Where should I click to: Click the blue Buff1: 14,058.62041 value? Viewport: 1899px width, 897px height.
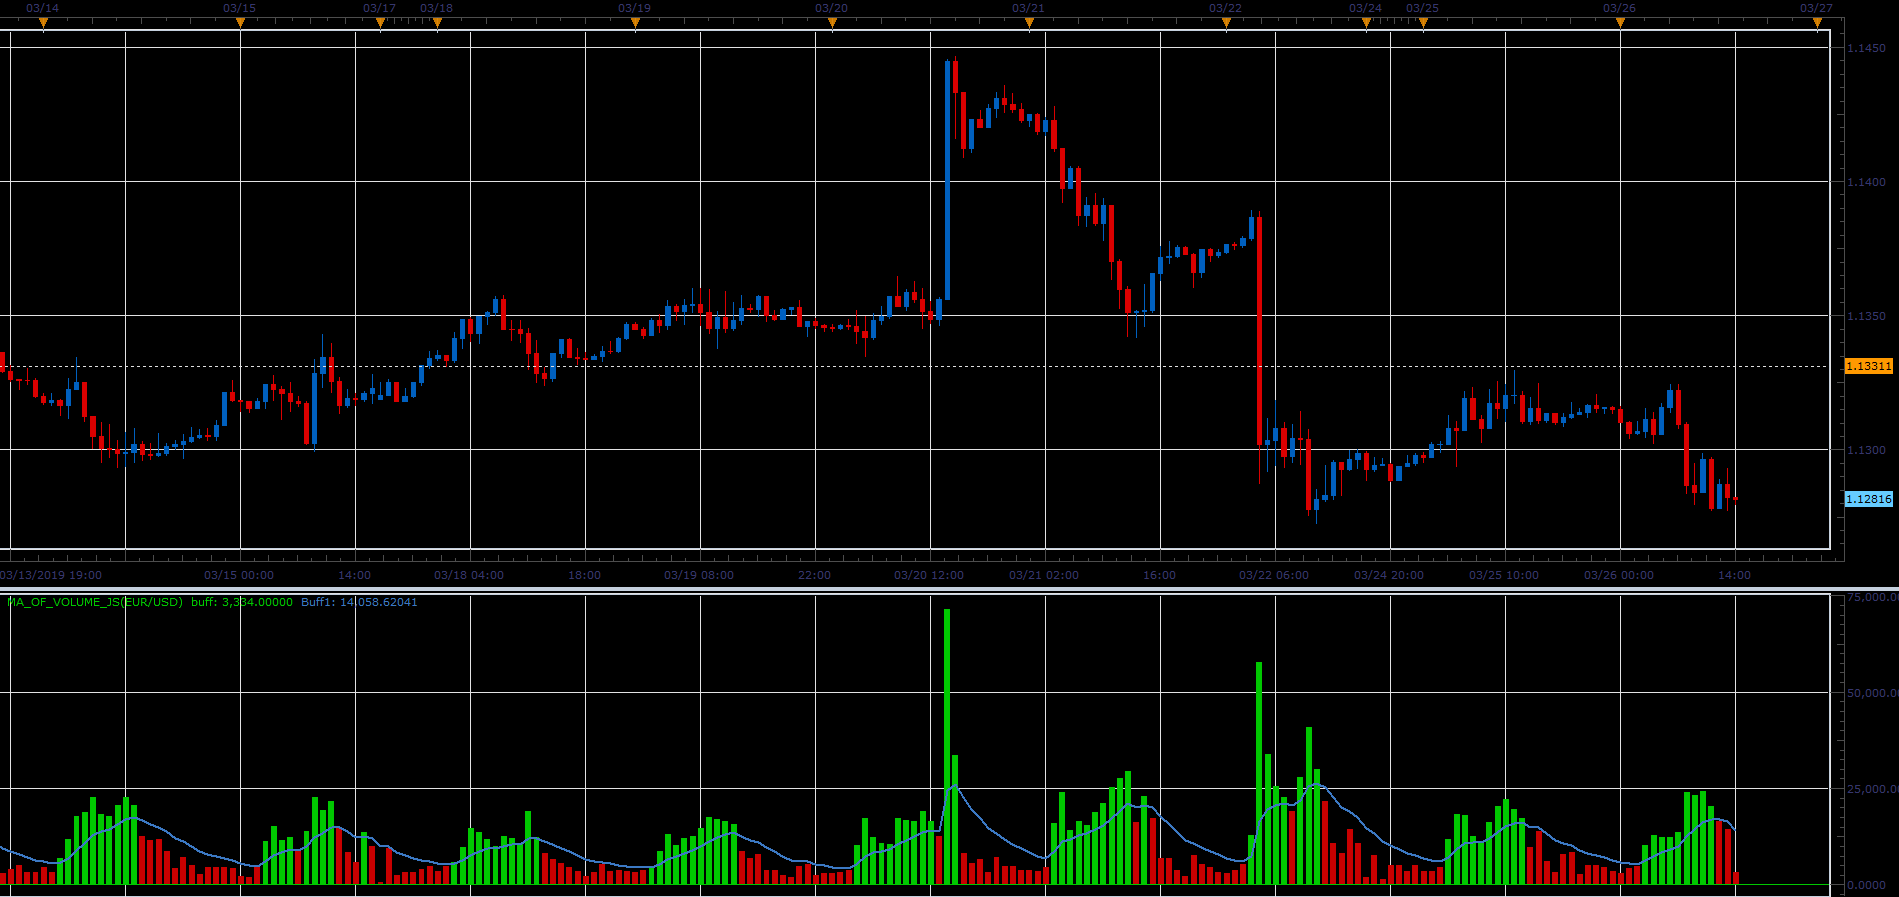point(360,602)
